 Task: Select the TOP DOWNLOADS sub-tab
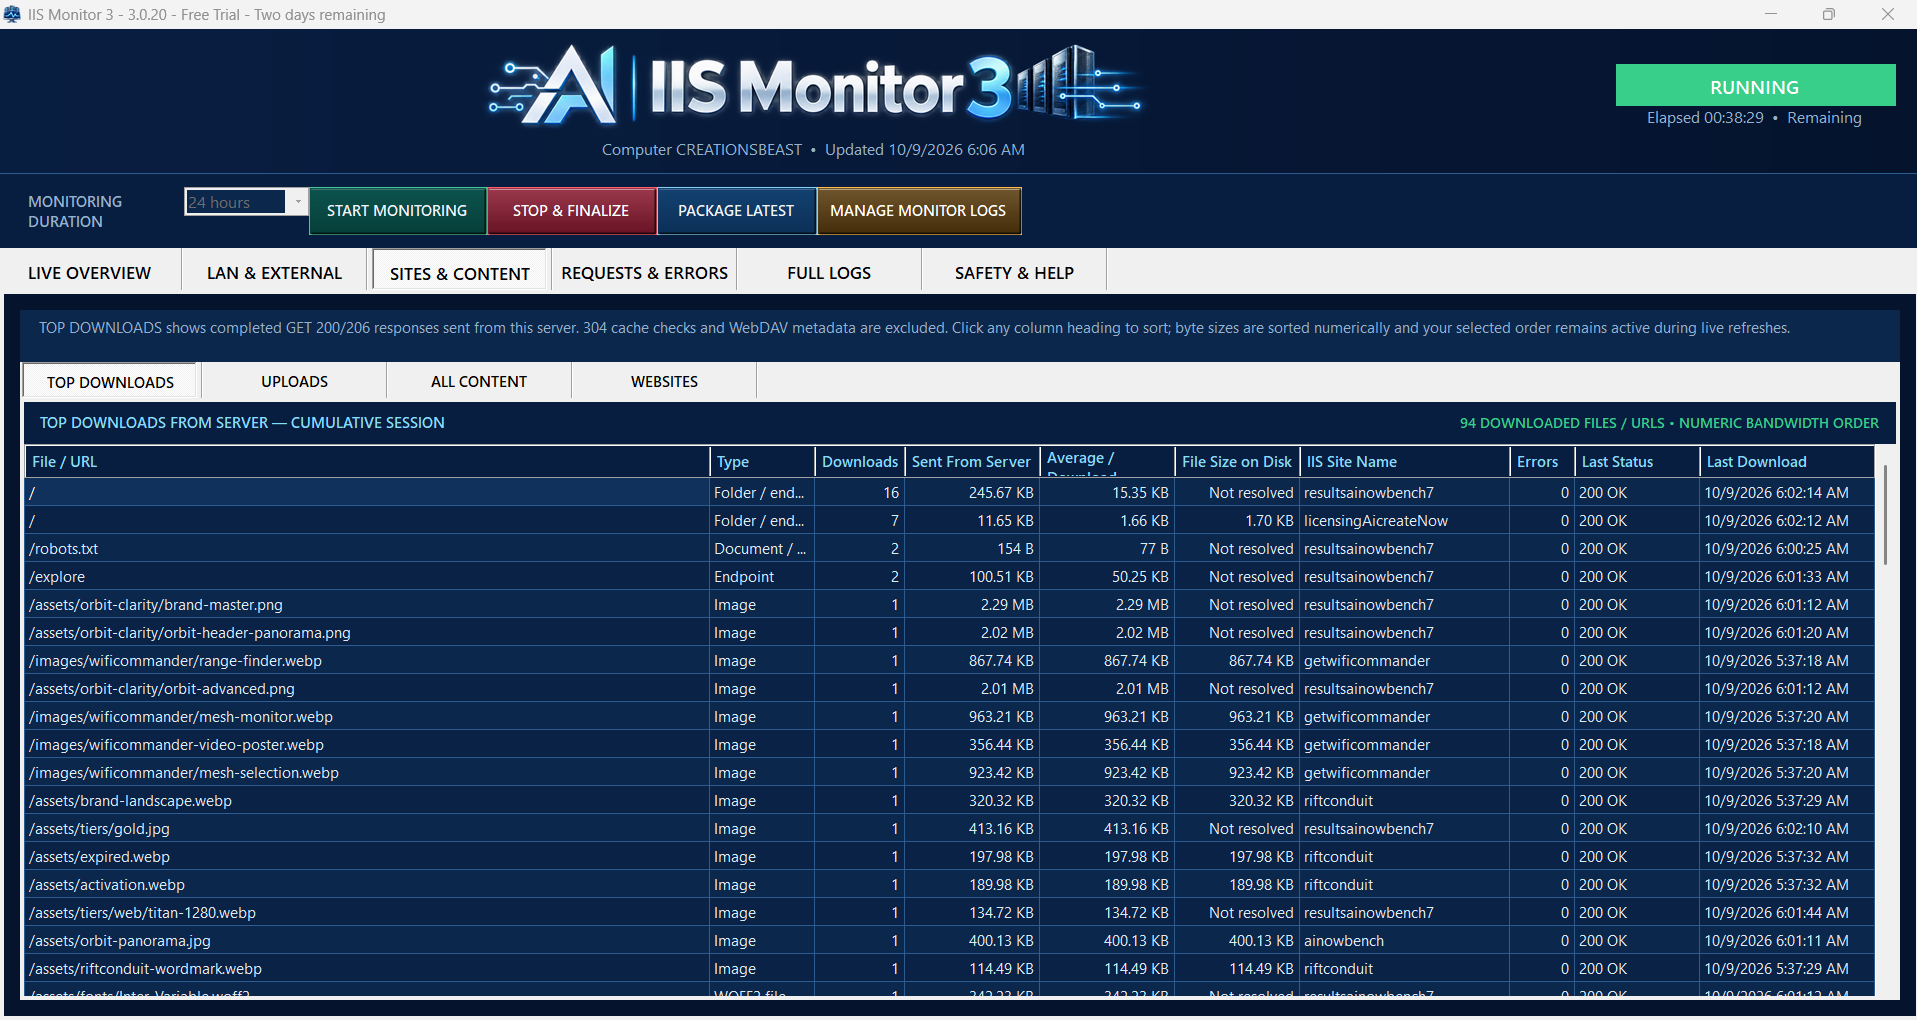(110, 382)
